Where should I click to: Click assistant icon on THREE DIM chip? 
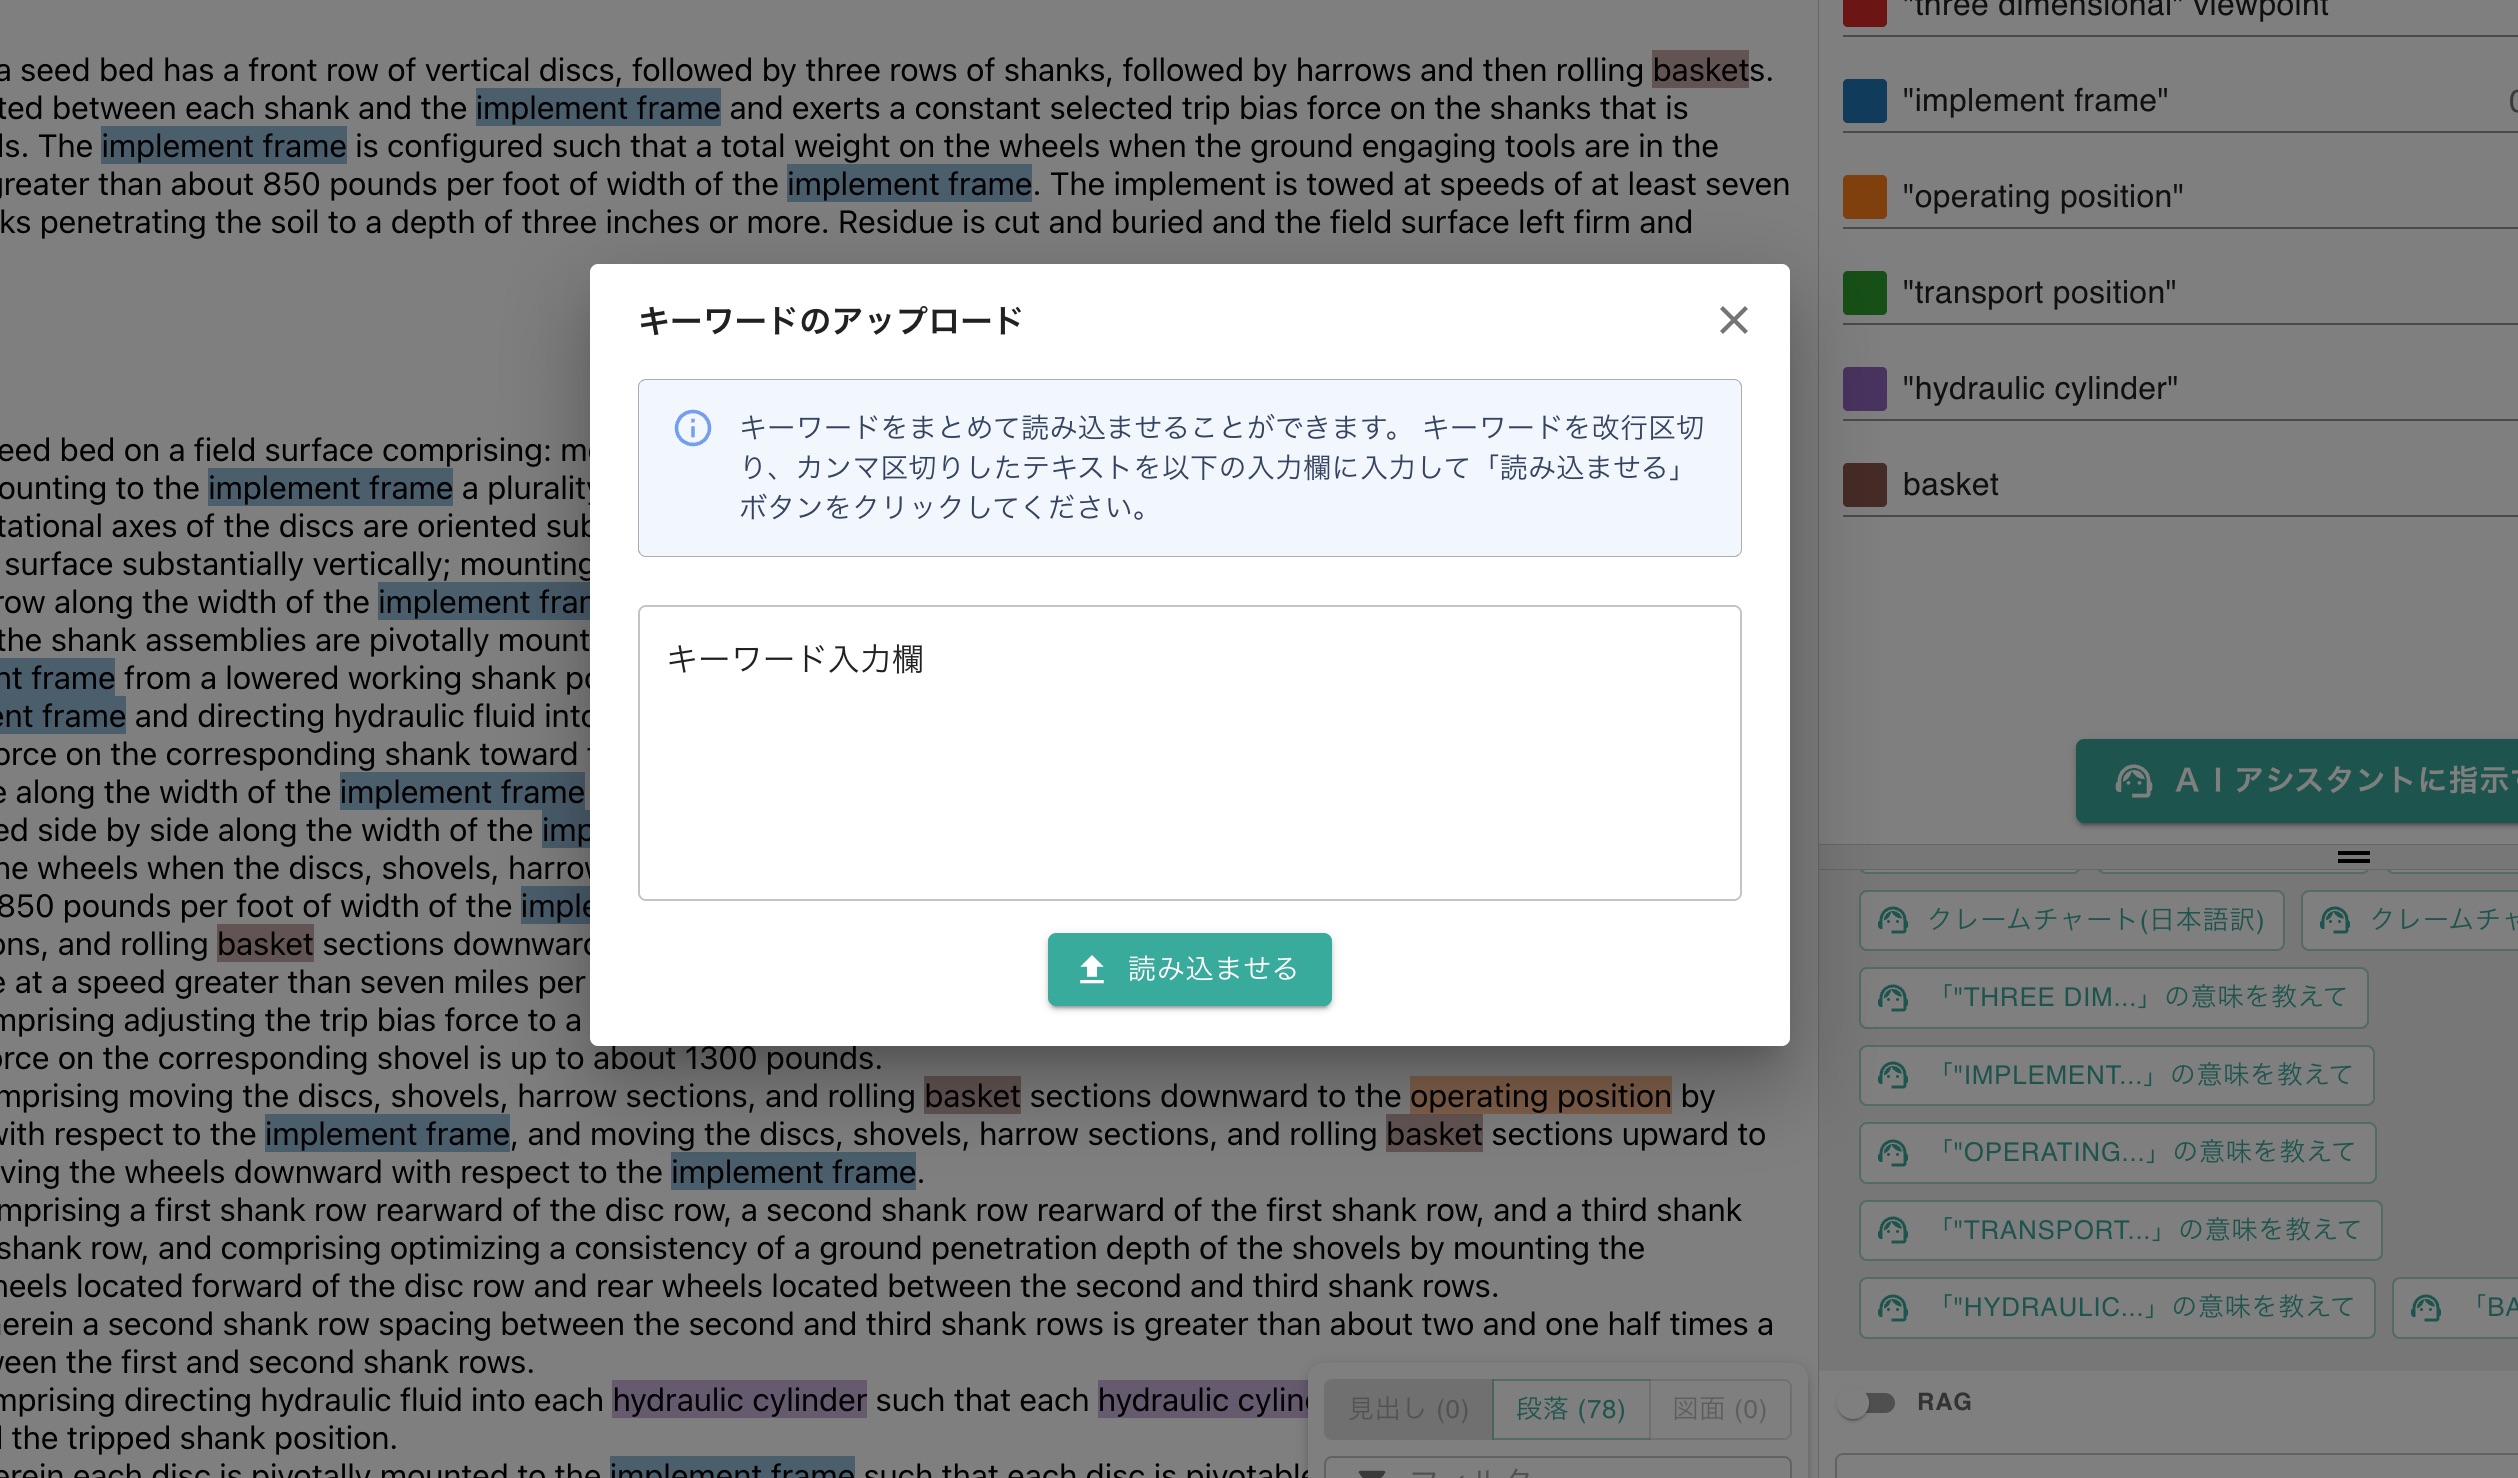tap(1892, 998)
